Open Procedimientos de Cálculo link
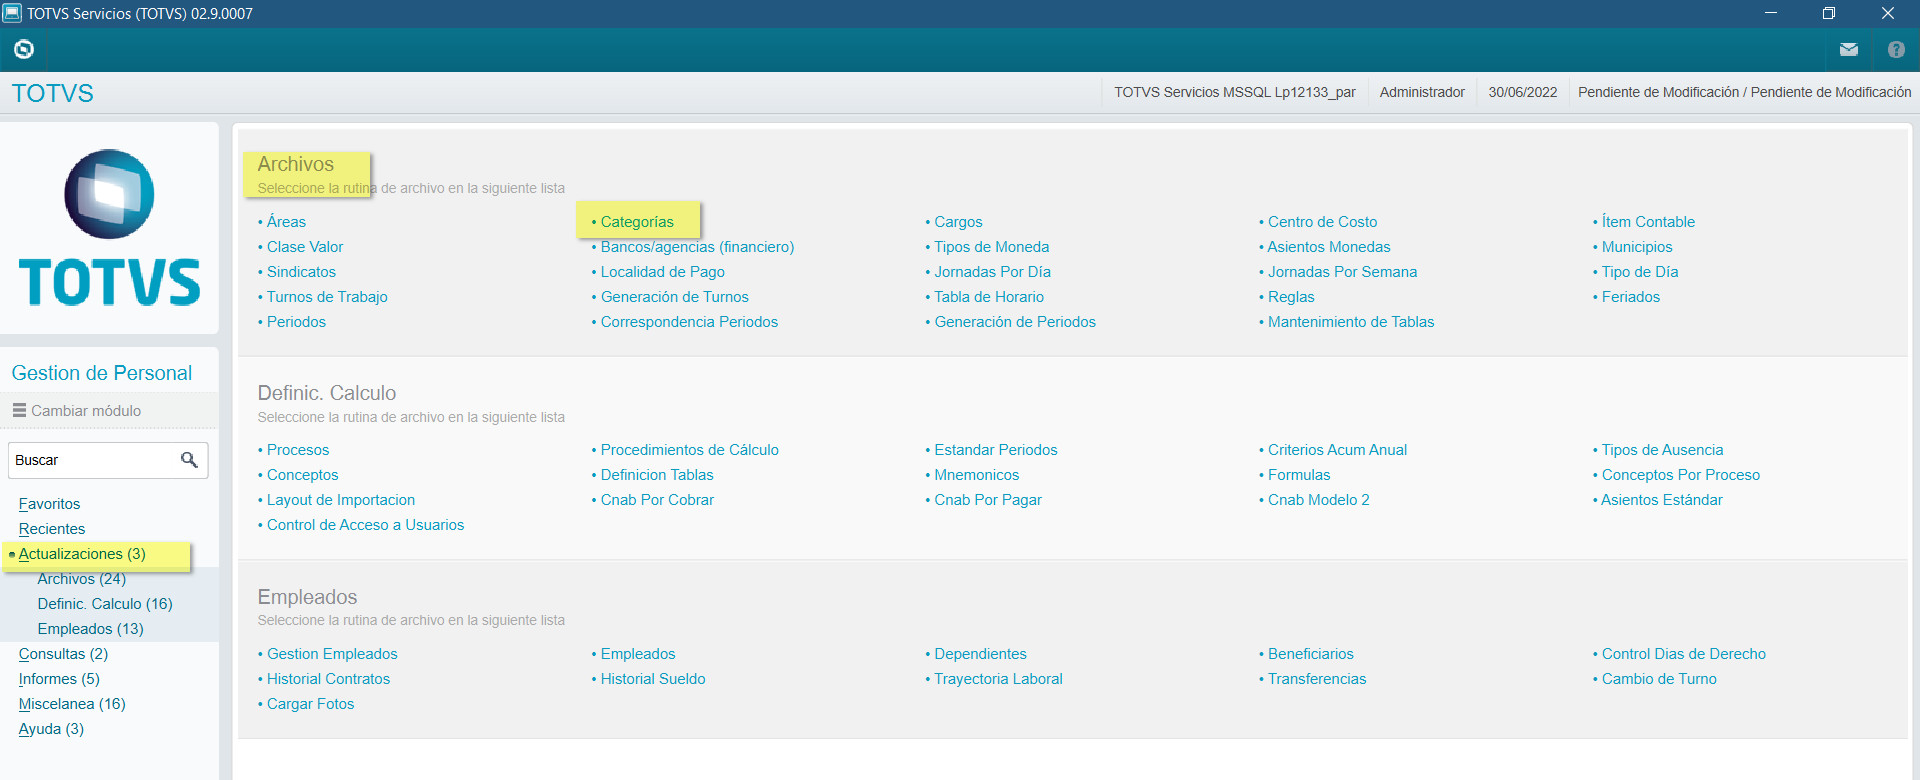Viewport: 1920px width, 780px height. point(690,450)
